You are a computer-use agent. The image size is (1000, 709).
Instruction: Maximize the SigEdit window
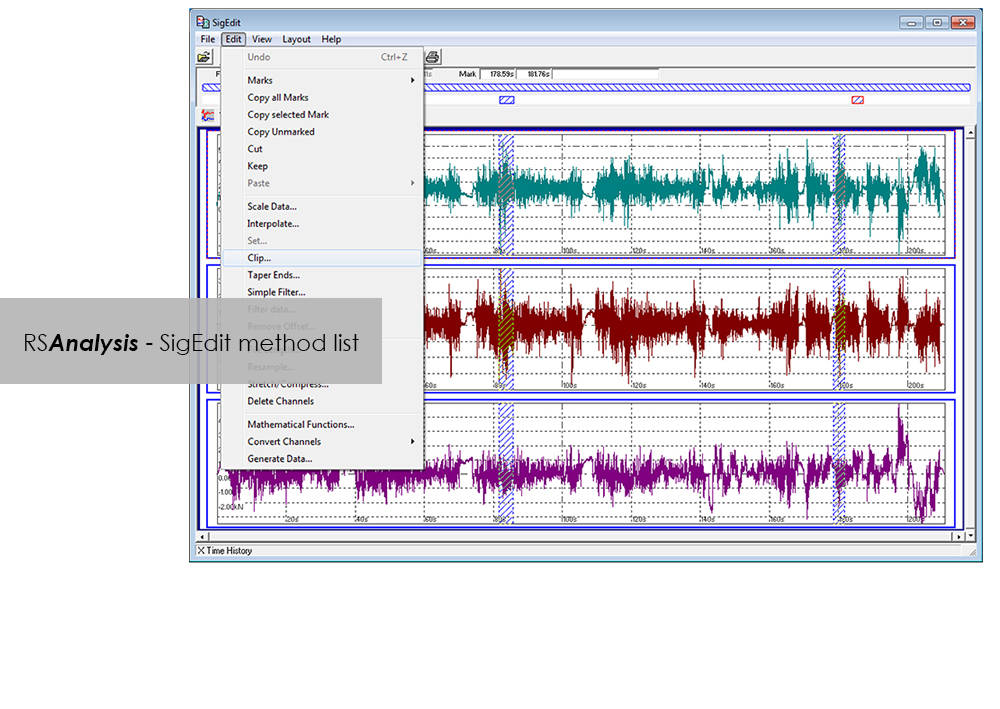pos(938,22)
